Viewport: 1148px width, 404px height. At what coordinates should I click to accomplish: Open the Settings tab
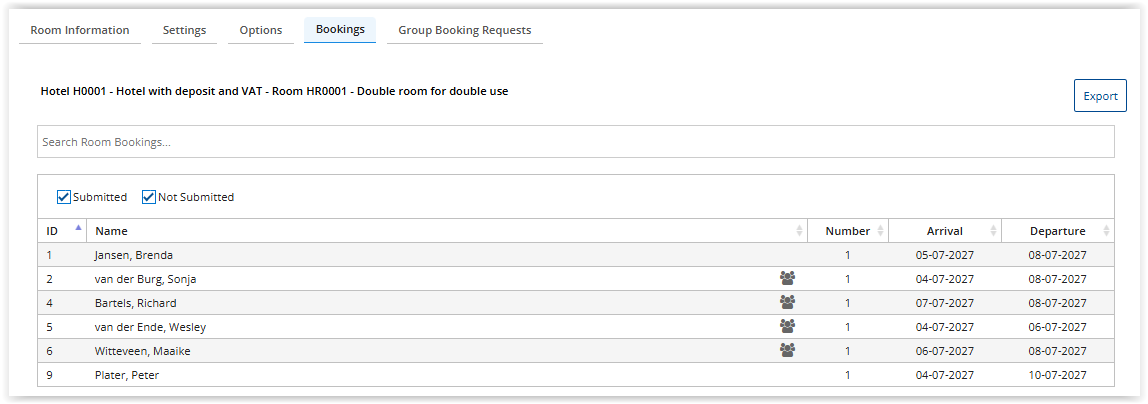pyautogui.click(x=184, y=31)
